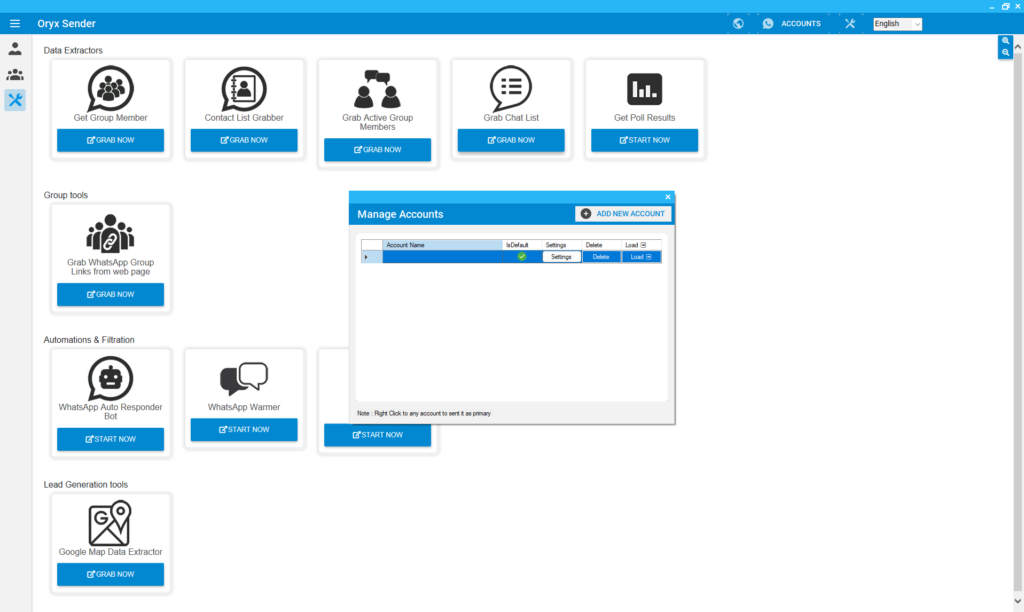Open the tools wrench icon in the top bar

tap(850, 24)
